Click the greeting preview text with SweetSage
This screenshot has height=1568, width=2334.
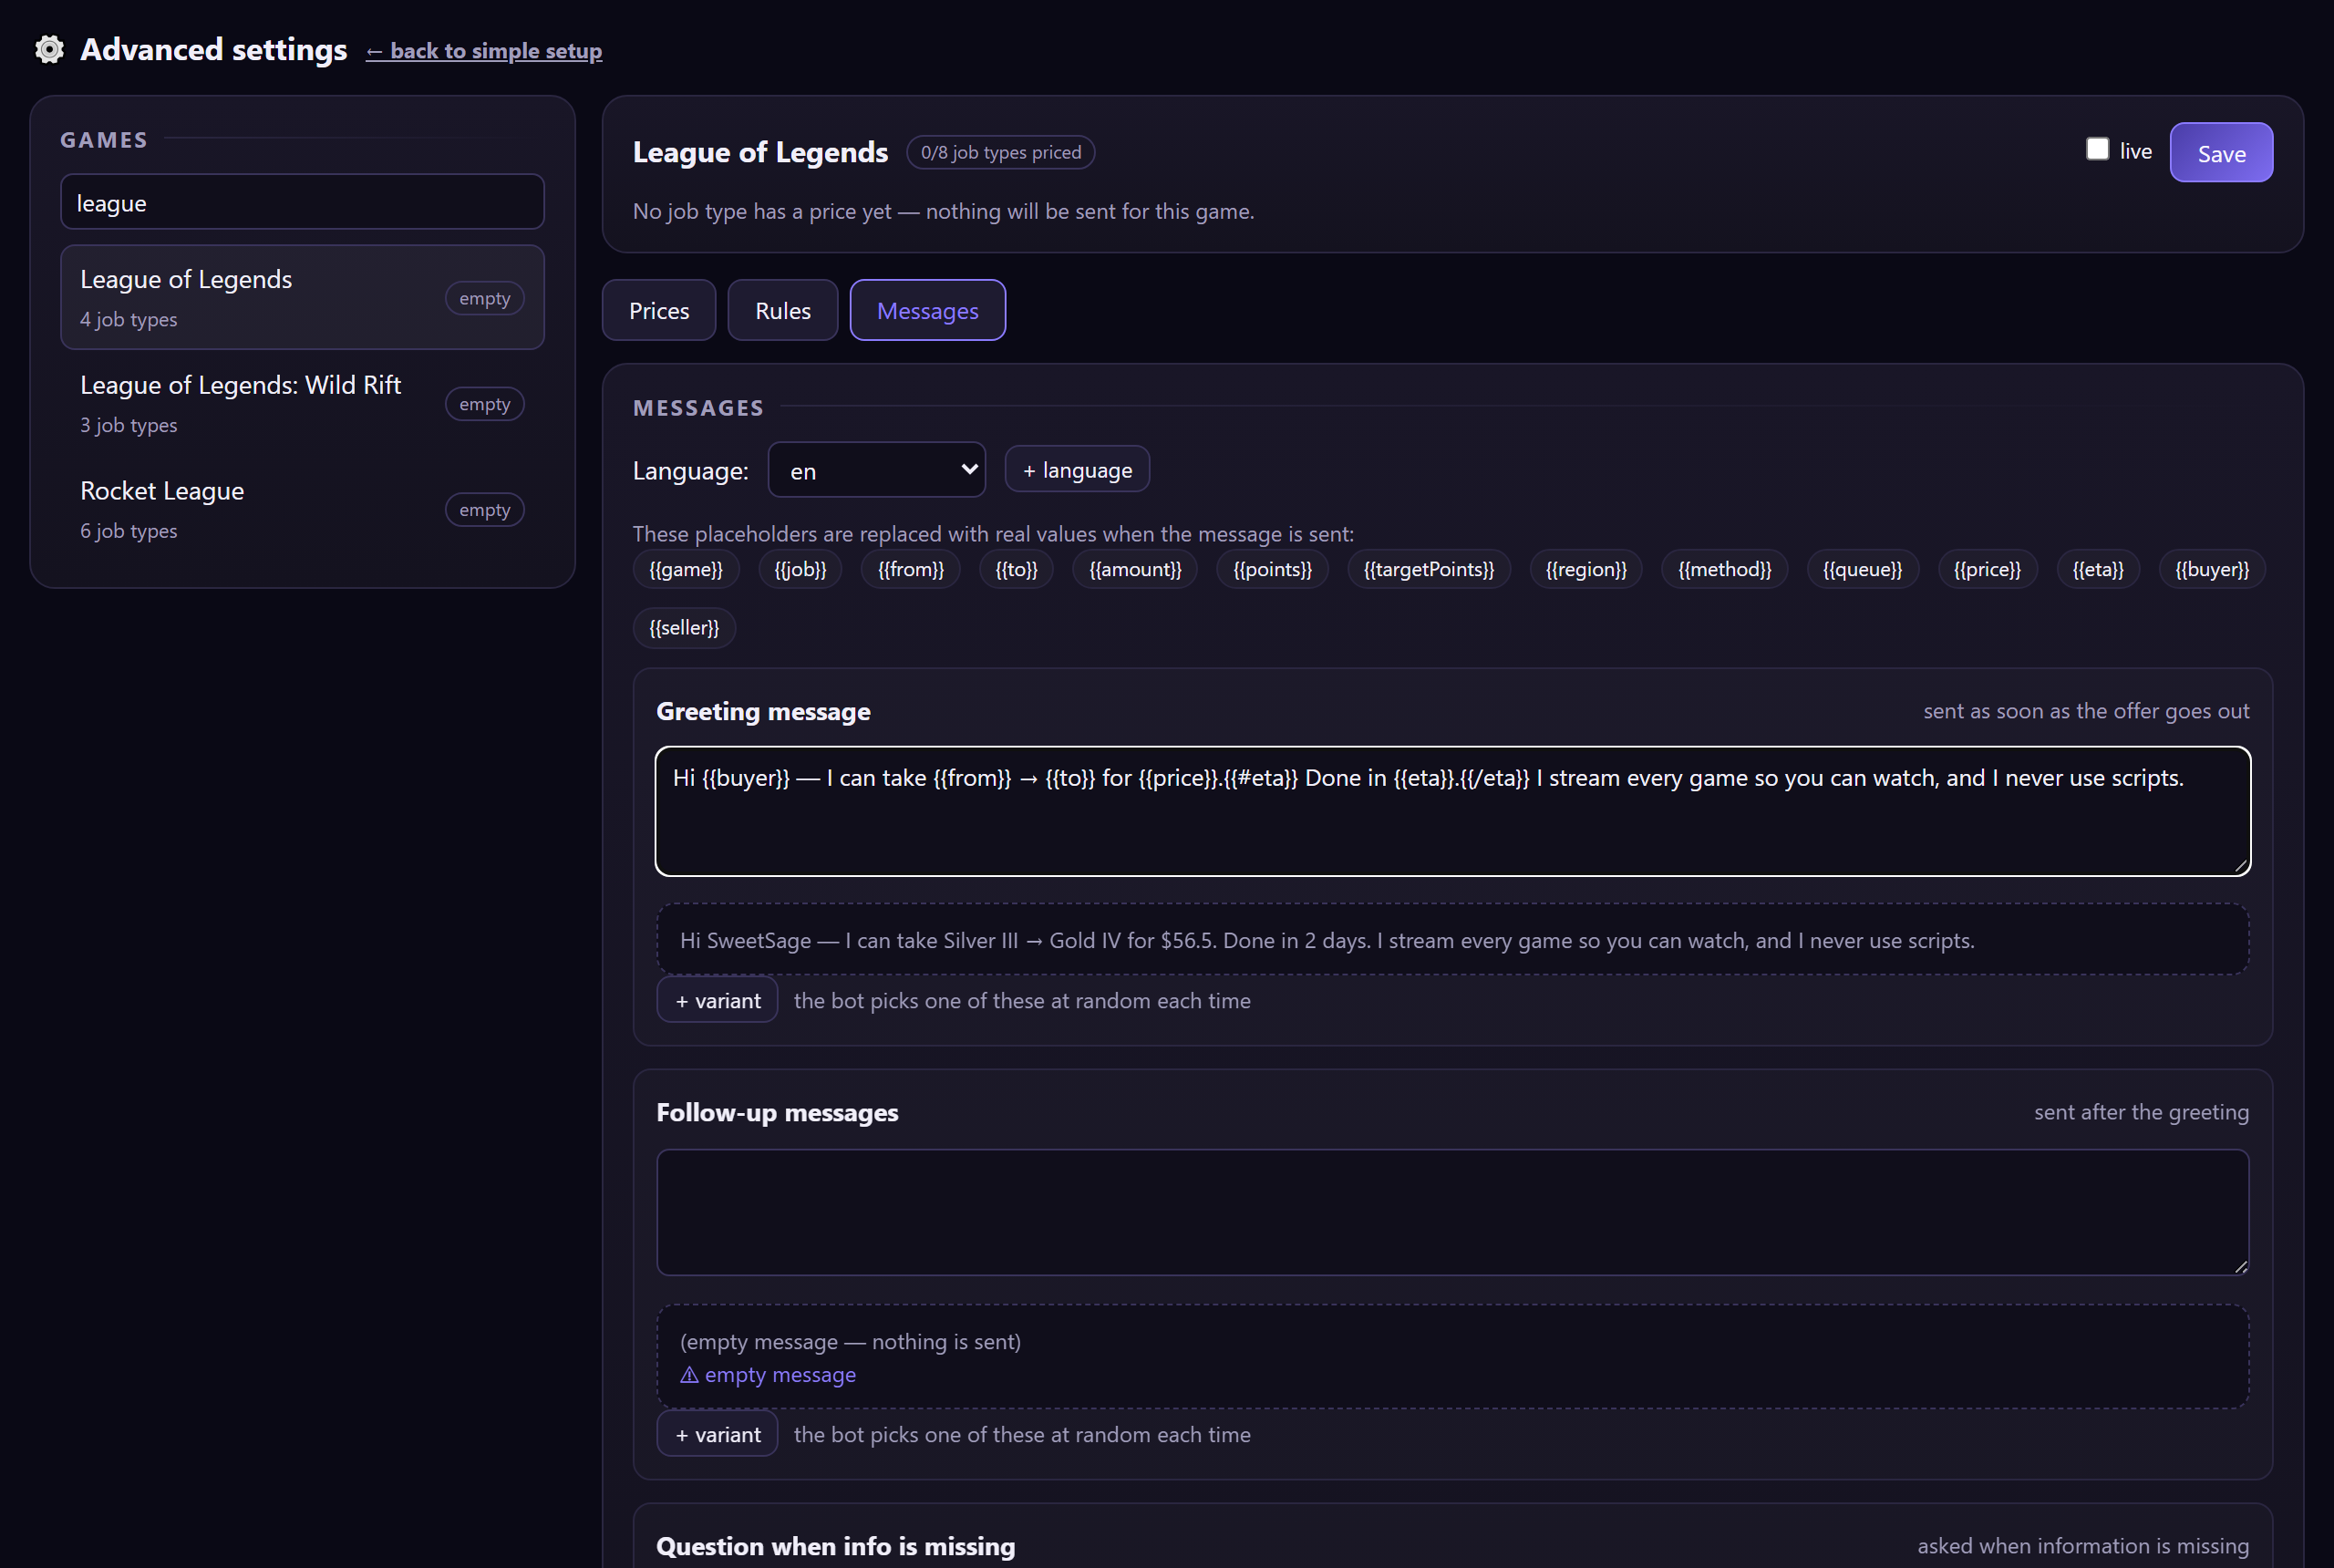point(1327,940)
